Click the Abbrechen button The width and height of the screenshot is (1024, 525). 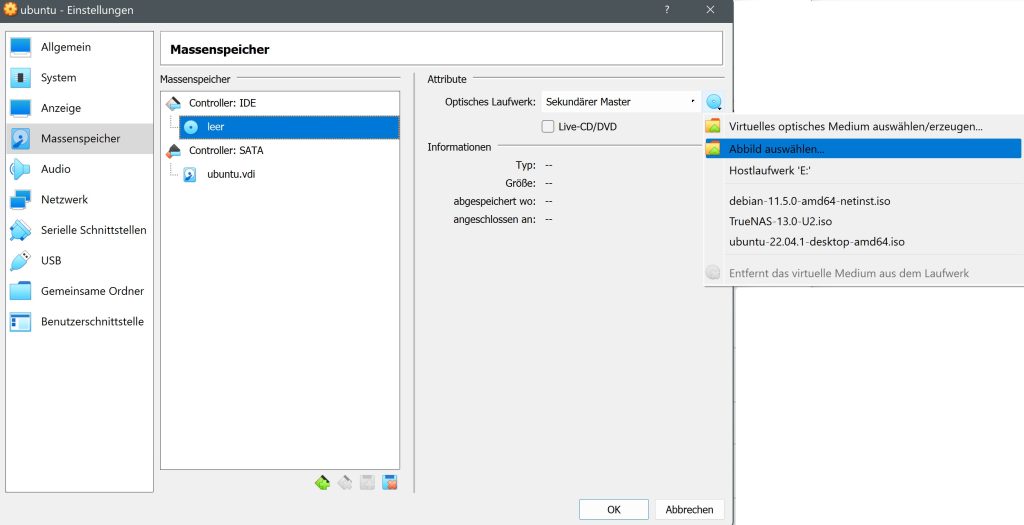[690, 509]
